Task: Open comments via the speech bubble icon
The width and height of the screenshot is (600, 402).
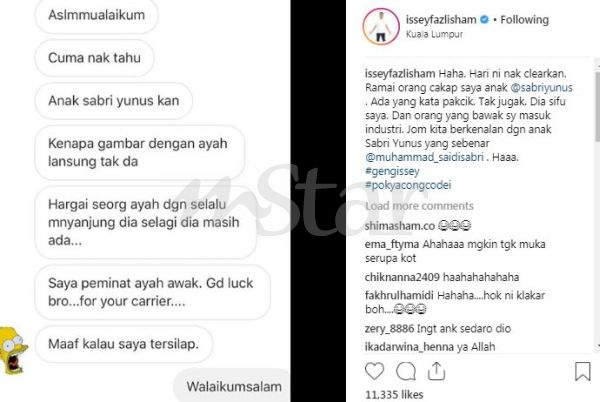Action: [406, 371]
